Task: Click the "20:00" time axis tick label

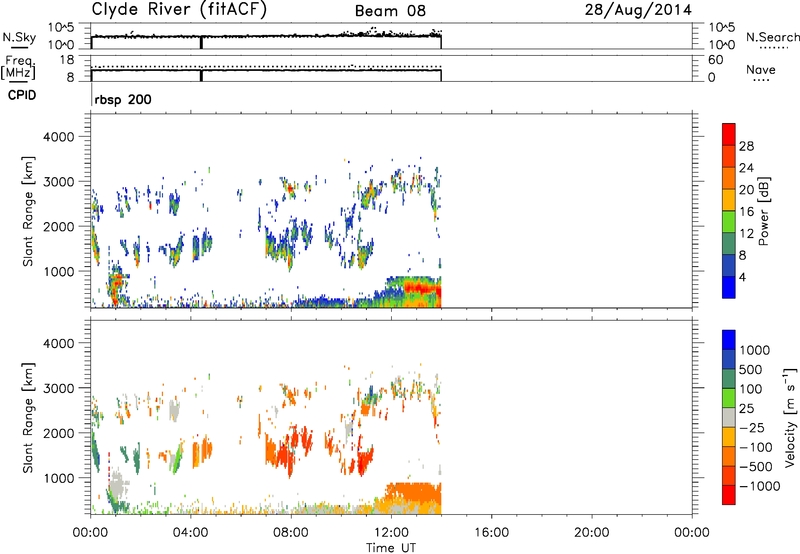Action: click(591, 533)
